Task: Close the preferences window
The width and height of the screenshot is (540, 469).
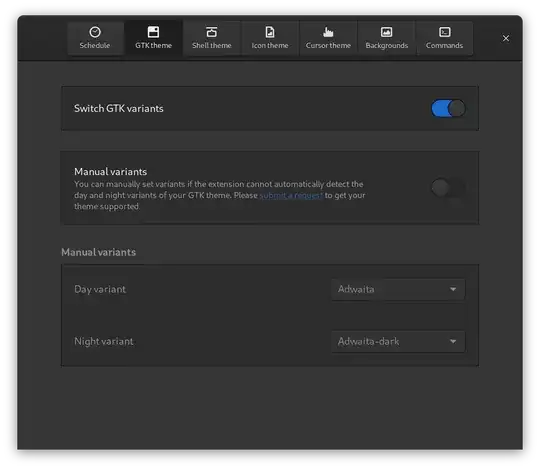Action: 506,38
